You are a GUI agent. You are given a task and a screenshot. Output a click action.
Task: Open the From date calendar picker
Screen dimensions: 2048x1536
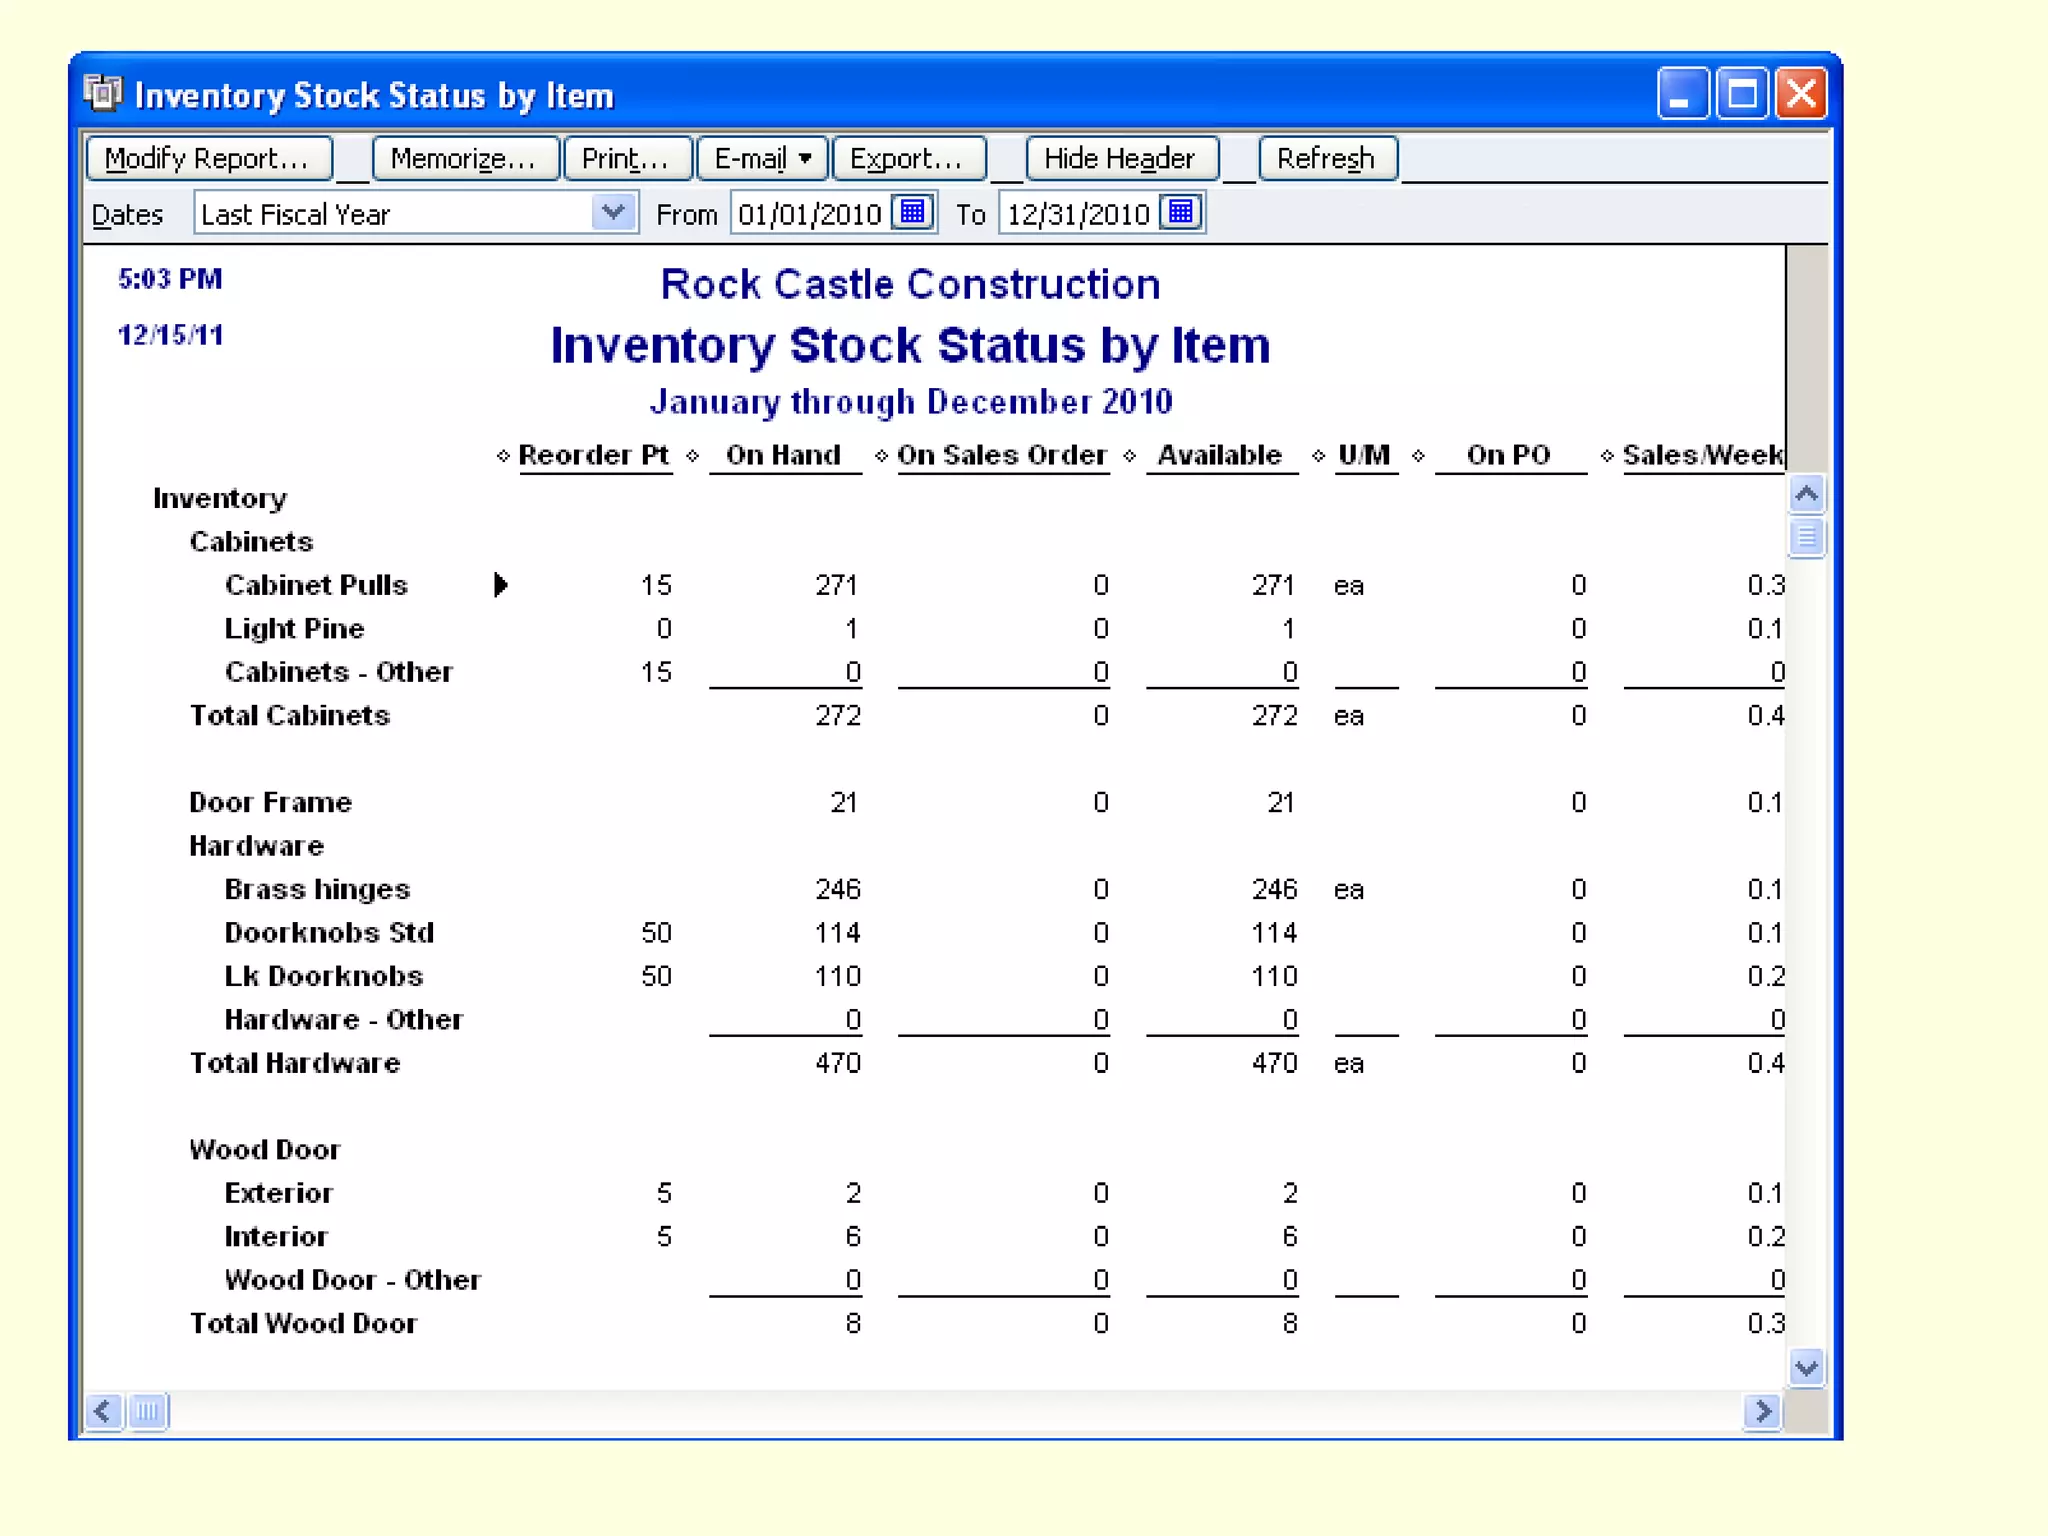912,213
